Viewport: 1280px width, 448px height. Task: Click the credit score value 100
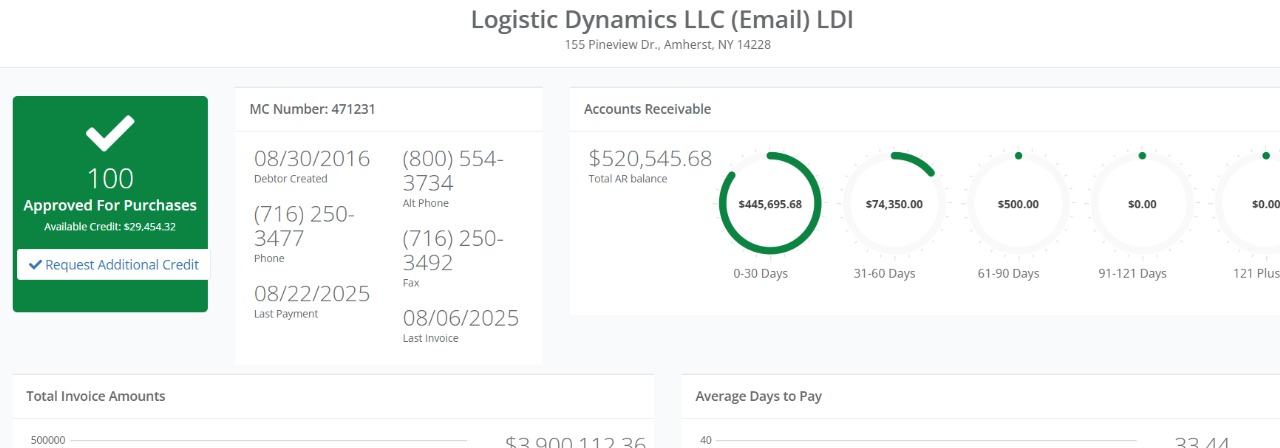coord(110,179)
